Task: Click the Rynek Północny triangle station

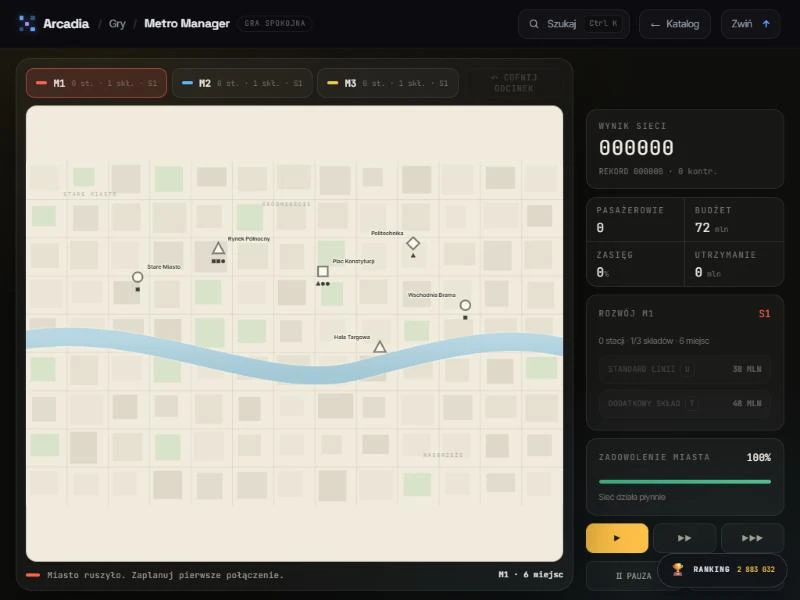Action: pyautogui.click(x=218, y=248)
